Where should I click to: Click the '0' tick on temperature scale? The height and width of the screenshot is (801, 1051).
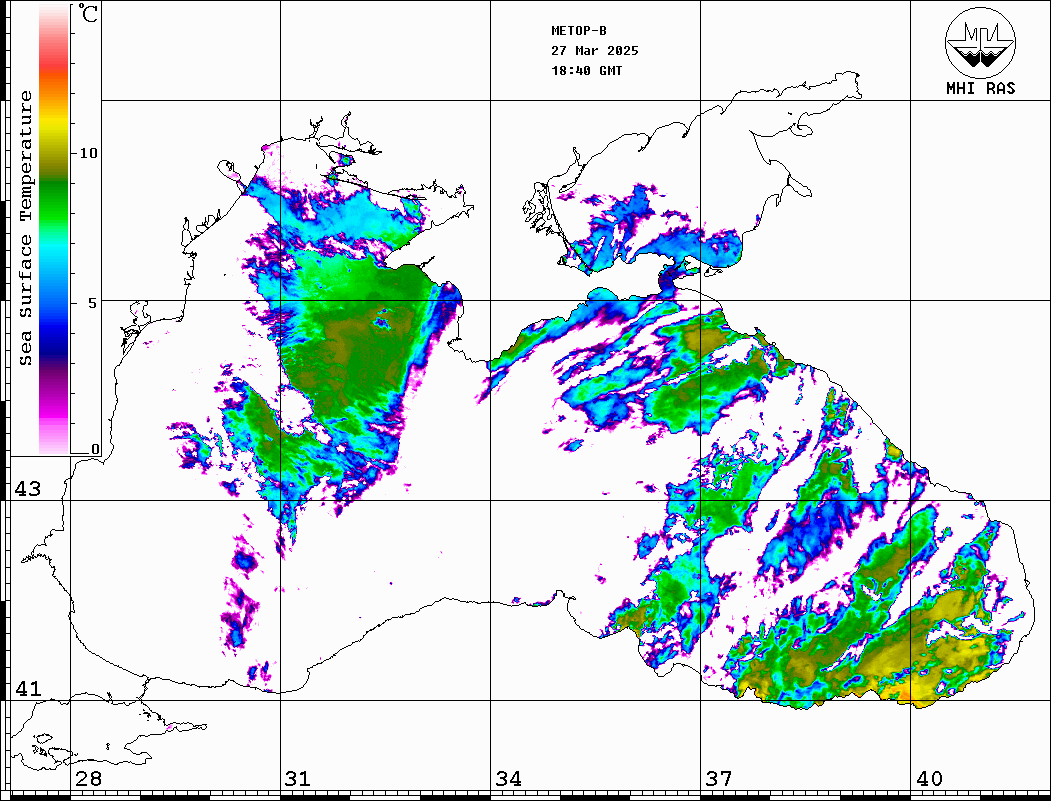click(x=95, y=450)
